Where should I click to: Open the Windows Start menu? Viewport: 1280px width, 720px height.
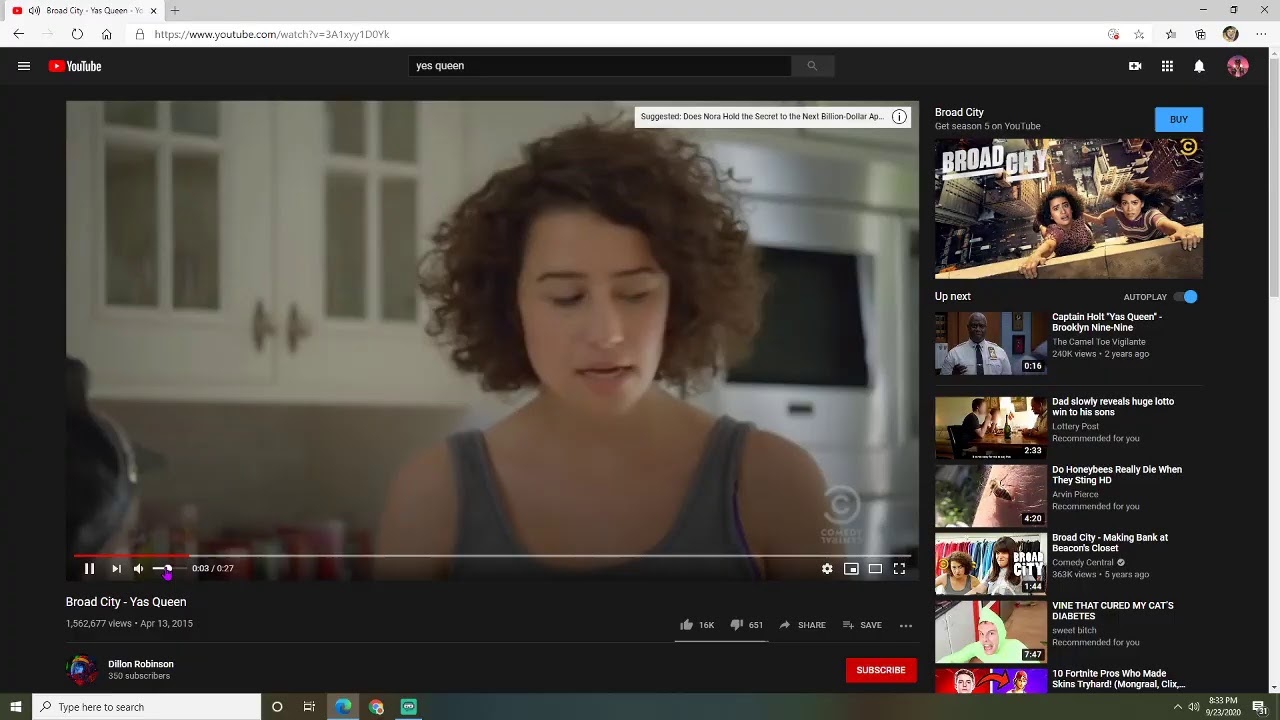(x=16, y=707)
